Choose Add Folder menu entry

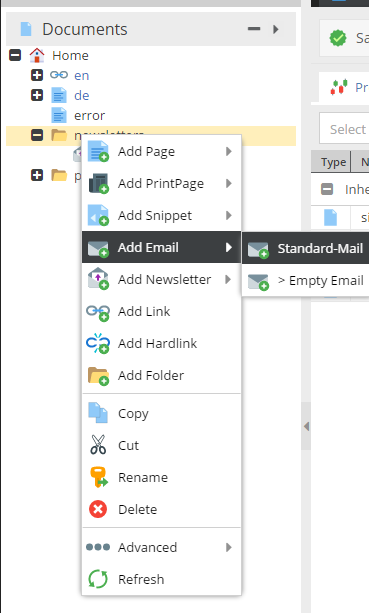[161, 375]
